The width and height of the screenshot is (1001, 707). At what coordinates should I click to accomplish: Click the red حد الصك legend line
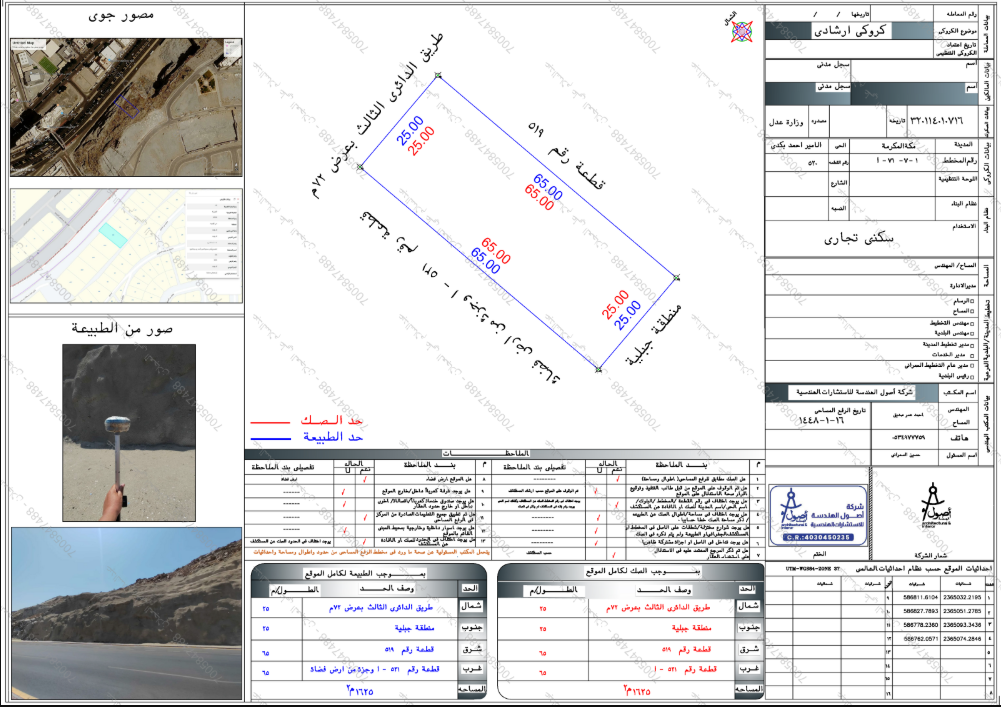(270, 422)
